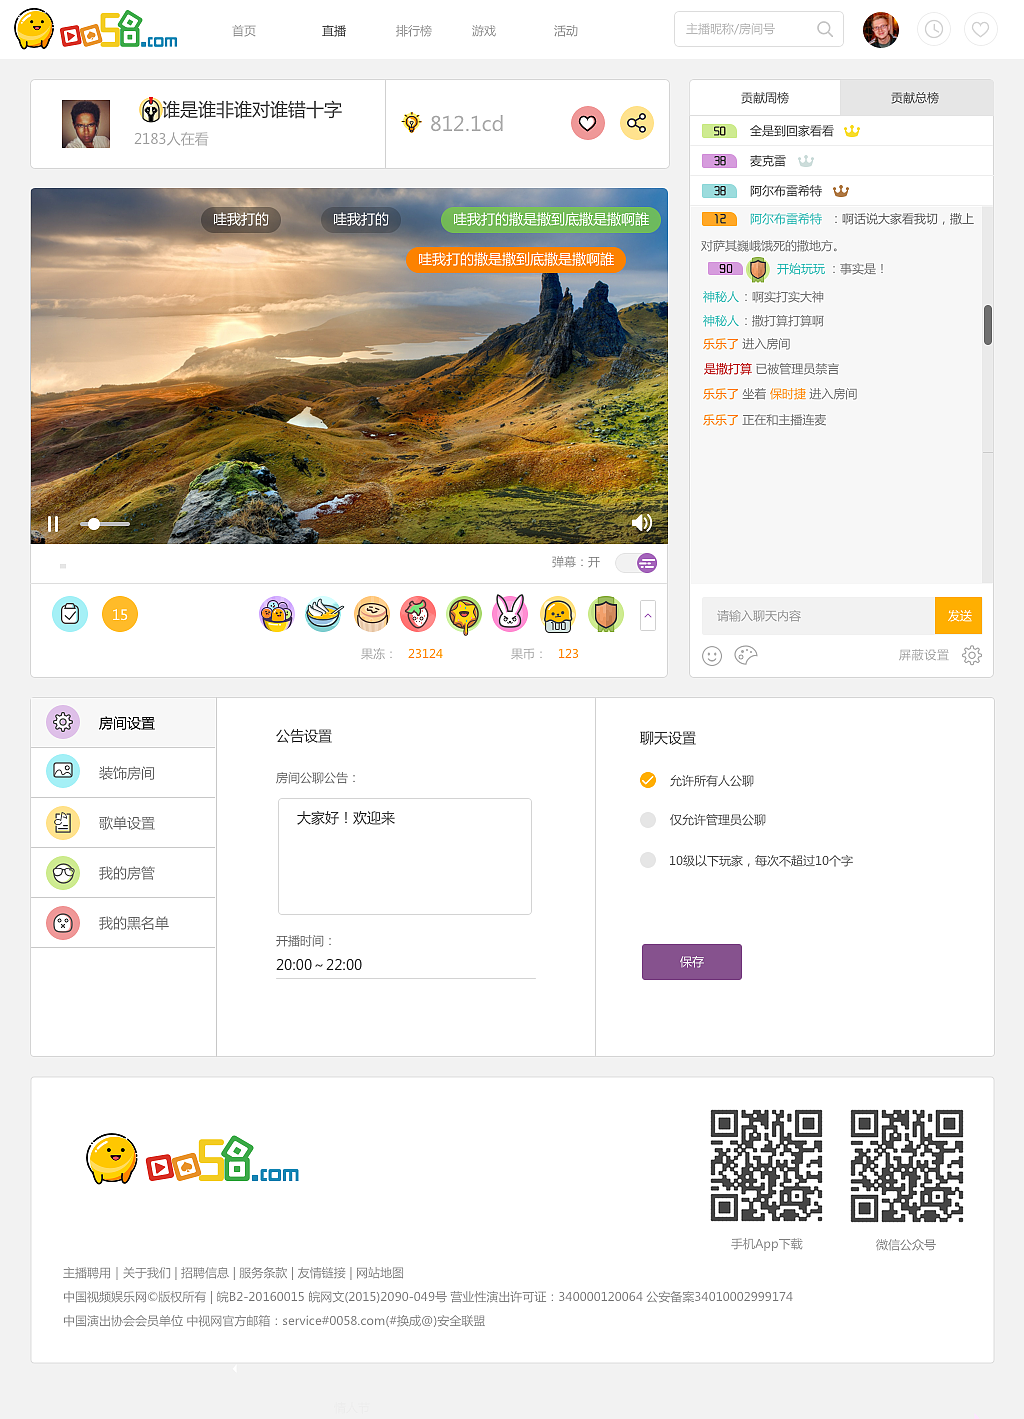Adjust the video progress slider

(x=105, y=524)
